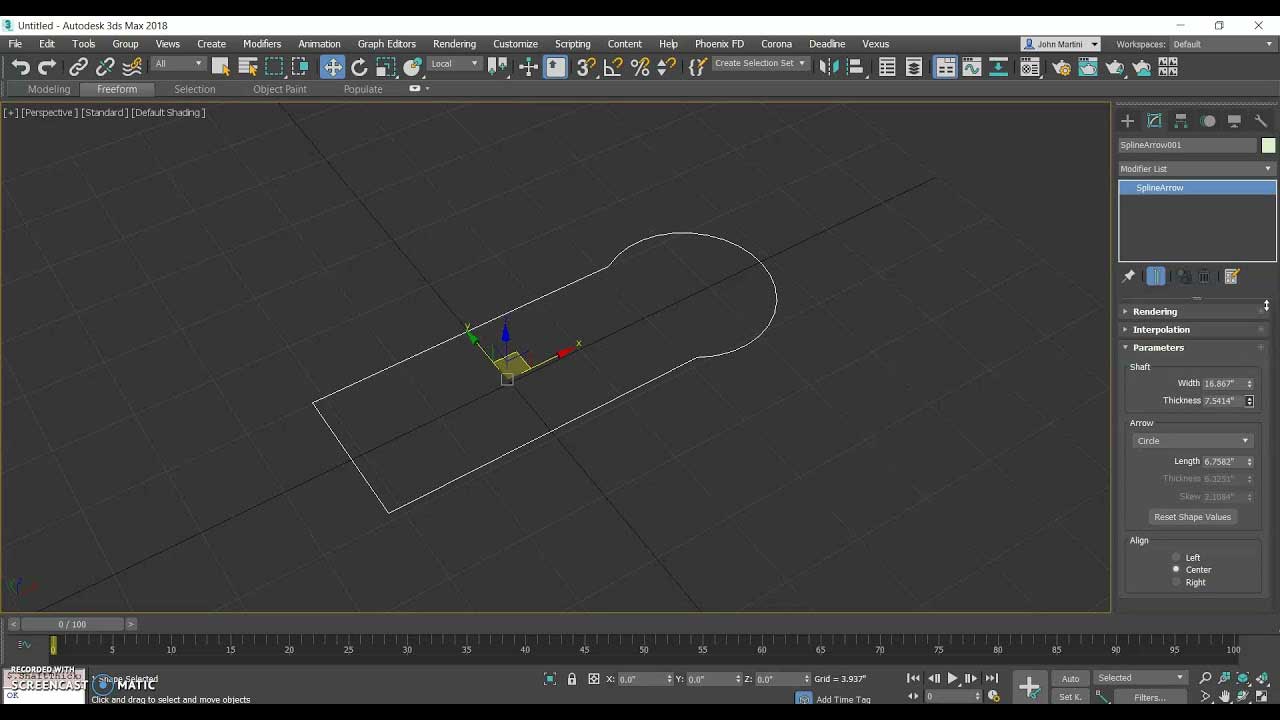Open the Circle arrow type dropdown
1280x720 pixels.
coord(1192,441)
